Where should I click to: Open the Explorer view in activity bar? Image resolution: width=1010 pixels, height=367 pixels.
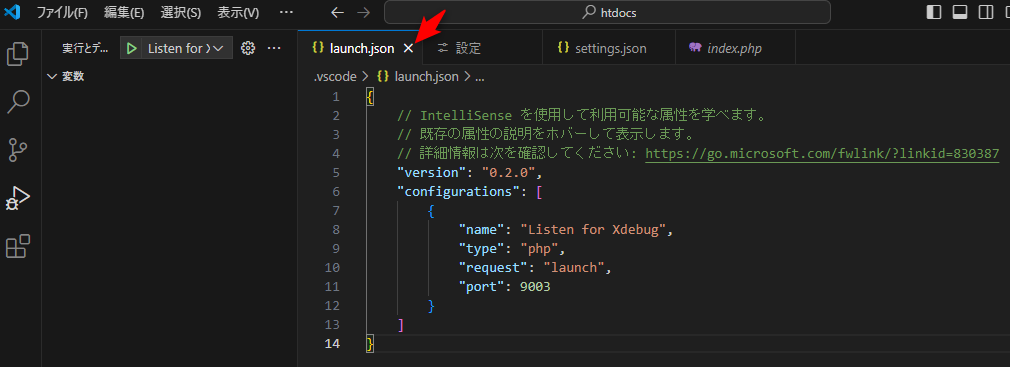[x=18, y=53]
